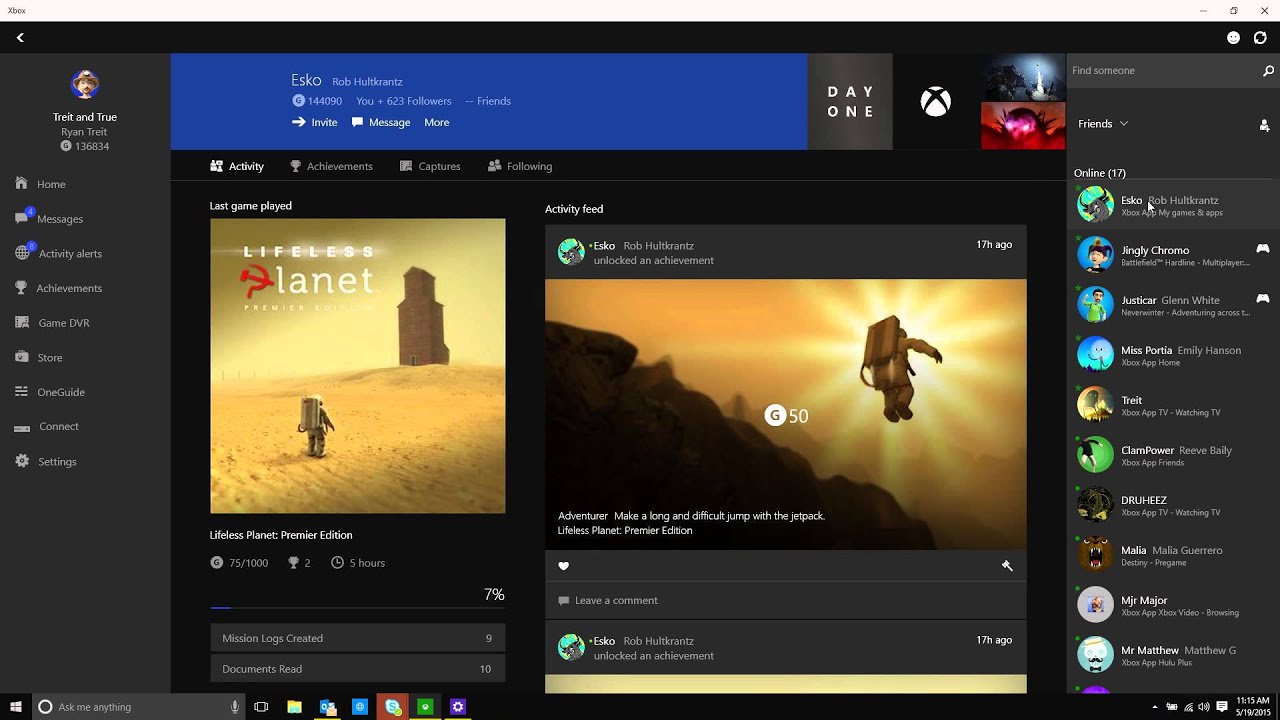Click controller icon beside Justicar
Viewport: 1280px width, 720px height.
[x=1263, y=298]
